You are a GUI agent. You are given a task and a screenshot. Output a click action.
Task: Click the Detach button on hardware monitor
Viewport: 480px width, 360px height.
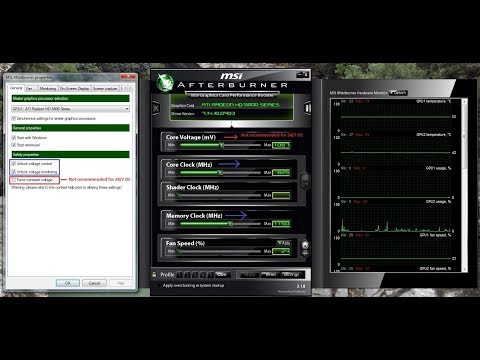pyautogui.click(x=398, y=93)
